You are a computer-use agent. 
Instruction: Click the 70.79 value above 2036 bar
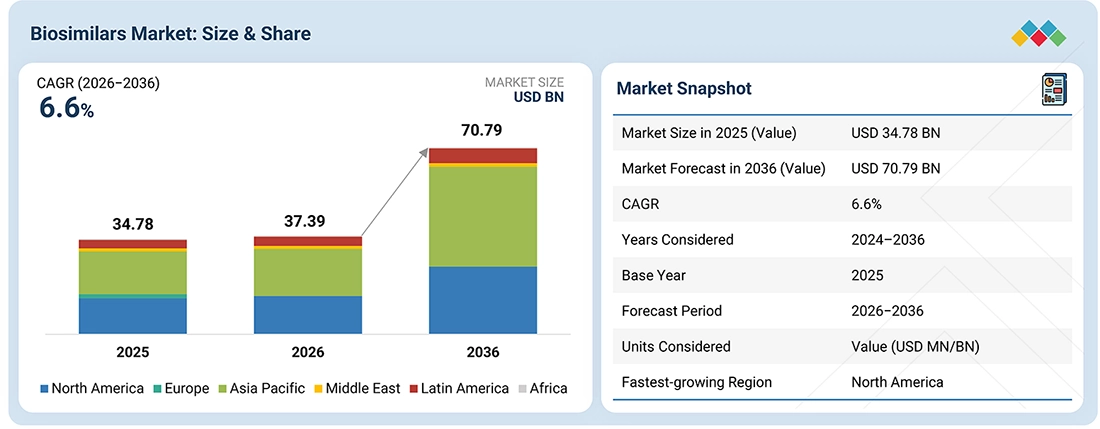point(481,130)
